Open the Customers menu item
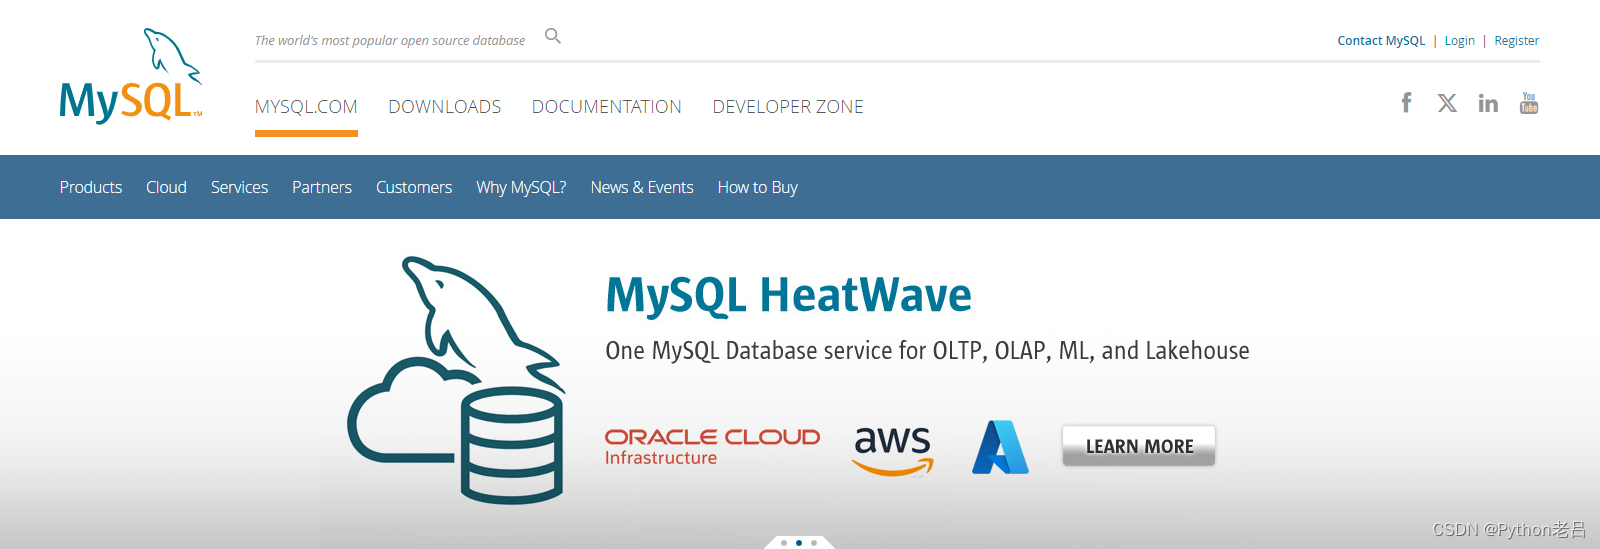 [414, 187]
